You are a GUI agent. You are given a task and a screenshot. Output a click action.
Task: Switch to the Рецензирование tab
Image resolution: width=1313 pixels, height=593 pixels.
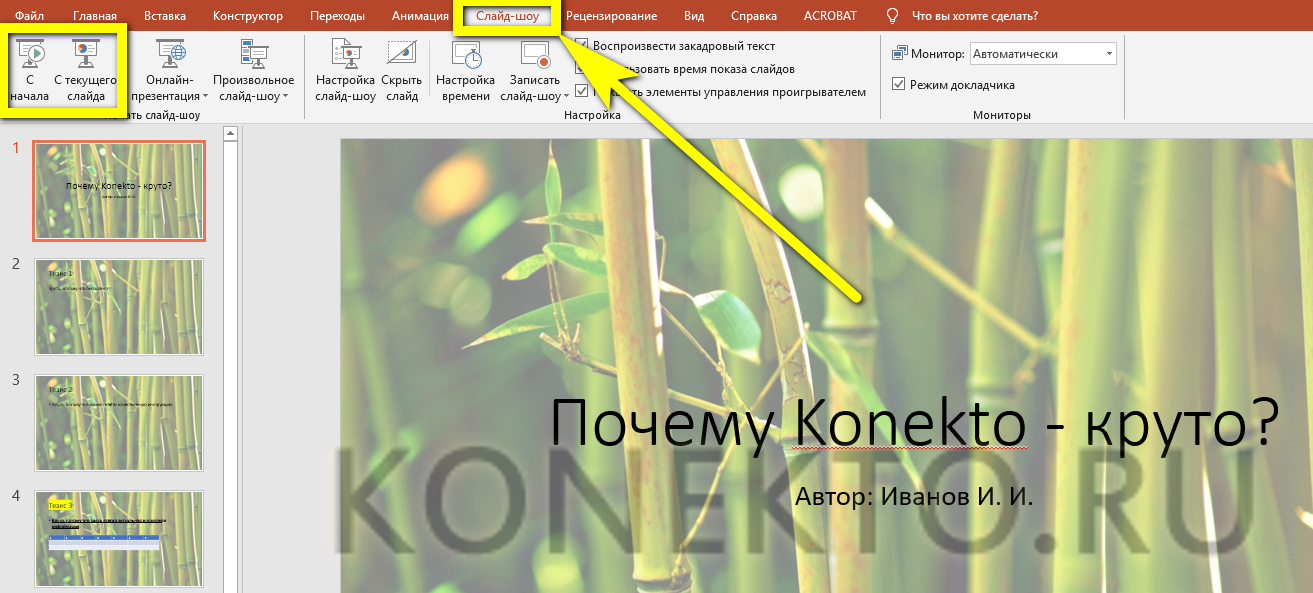click(x=611, y=16)
